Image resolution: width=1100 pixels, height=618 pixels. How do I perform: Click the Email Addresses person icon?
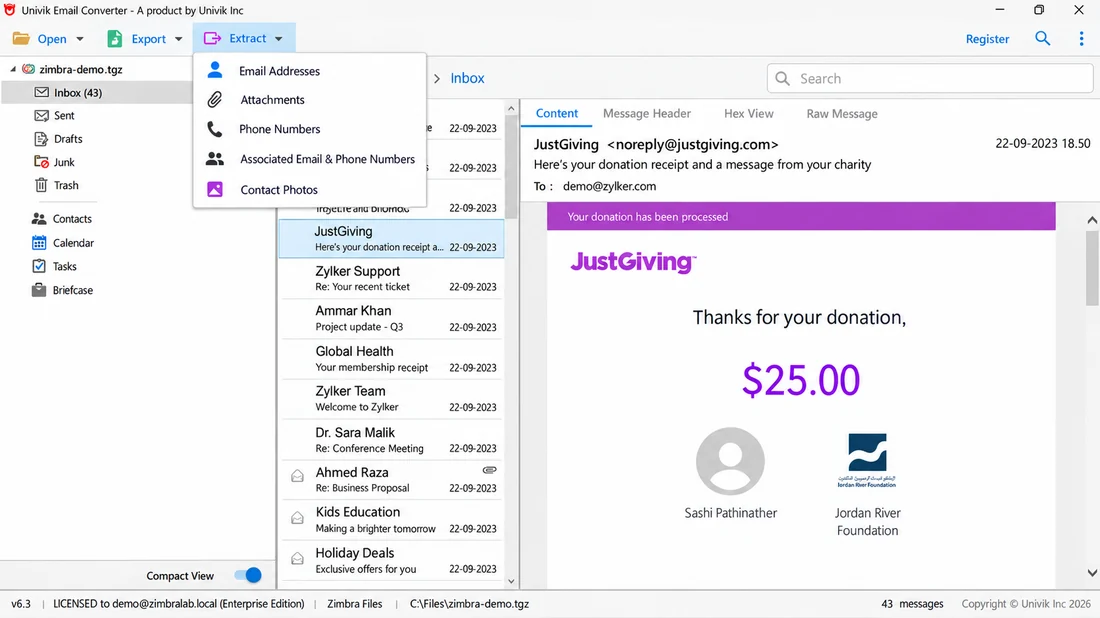pos(215,69)
